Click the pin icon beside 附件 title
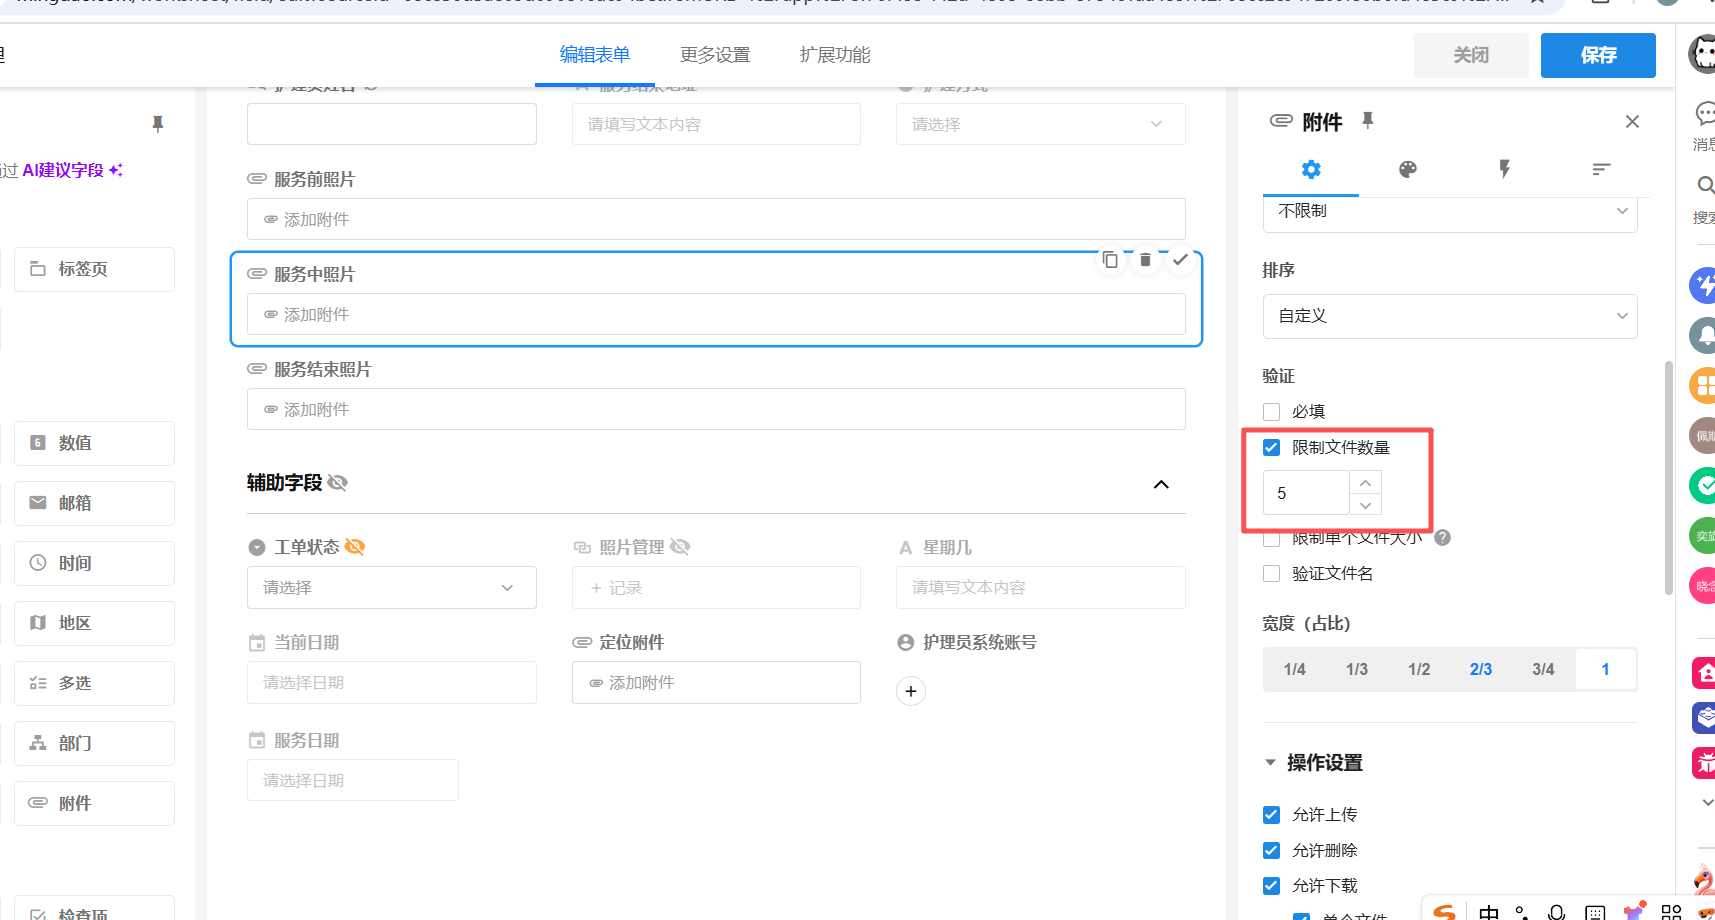 (1368, 121)
